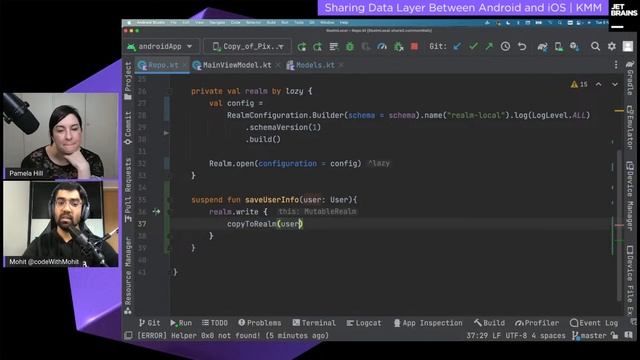The width and height of the screenshot is (640, 360).
Task: Open the Project tool window
Action: click(x=128, y=81)
